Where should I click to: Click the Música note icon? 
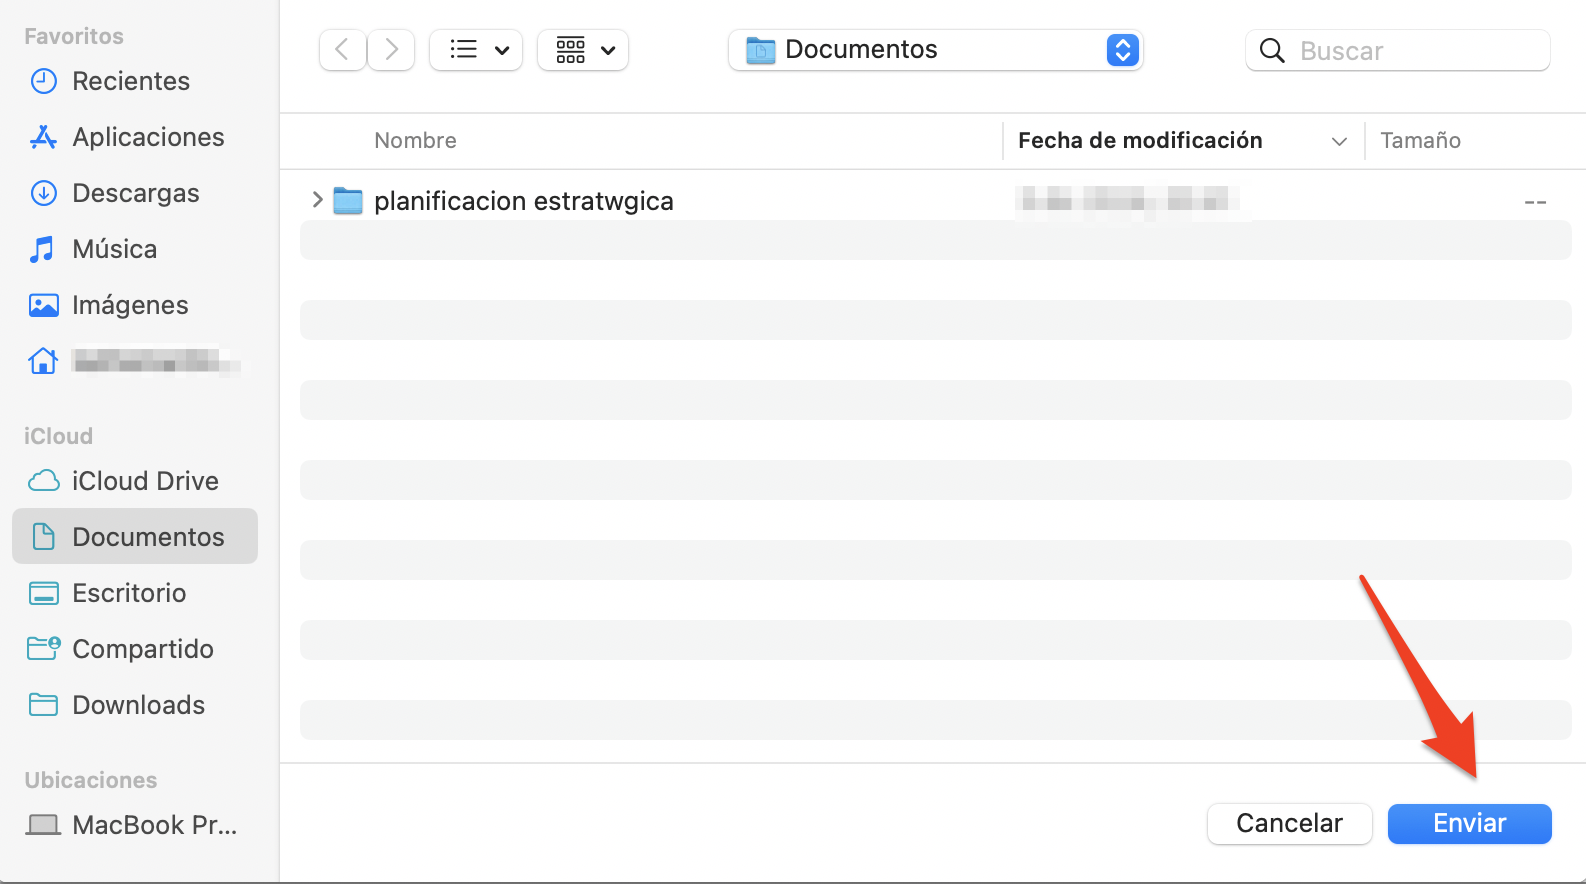coord(42,249)
